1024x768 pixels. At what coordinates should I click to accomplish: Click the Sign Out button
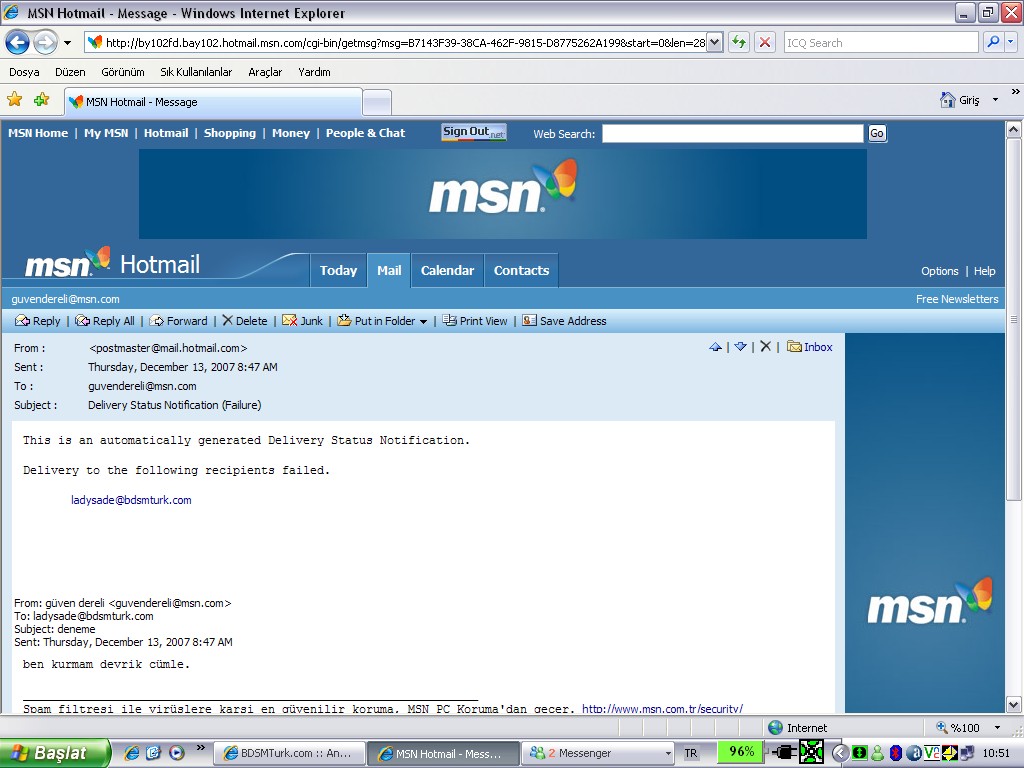coord(473,132)
